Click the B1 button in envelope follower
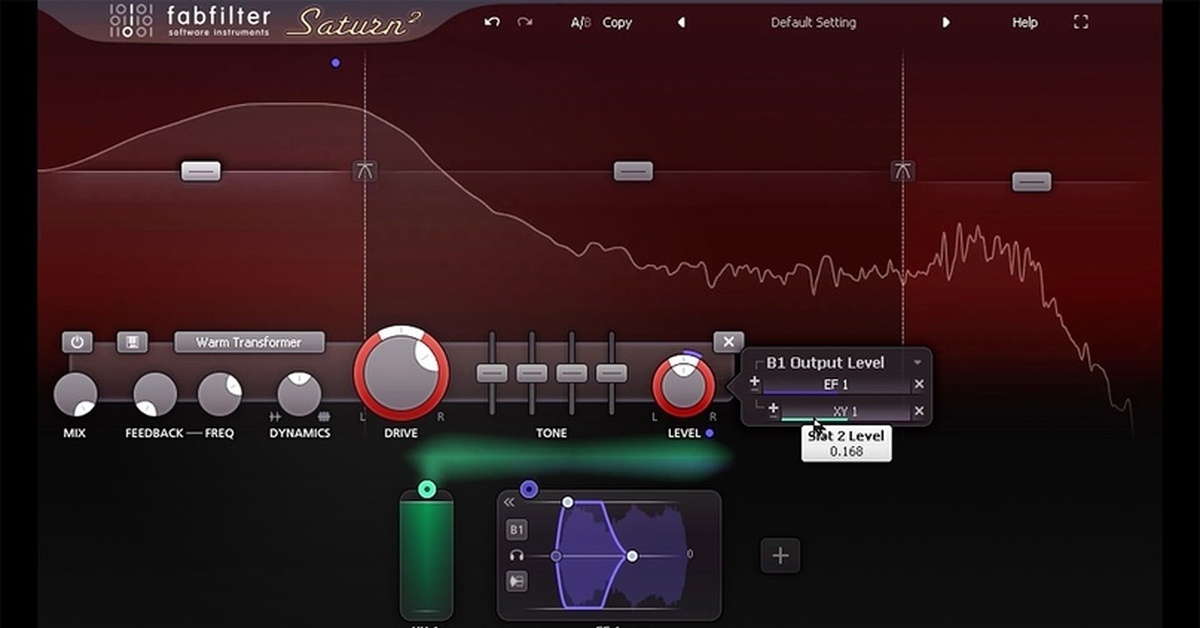Viewport: 1200px width, 628px height. pos(517,529)
